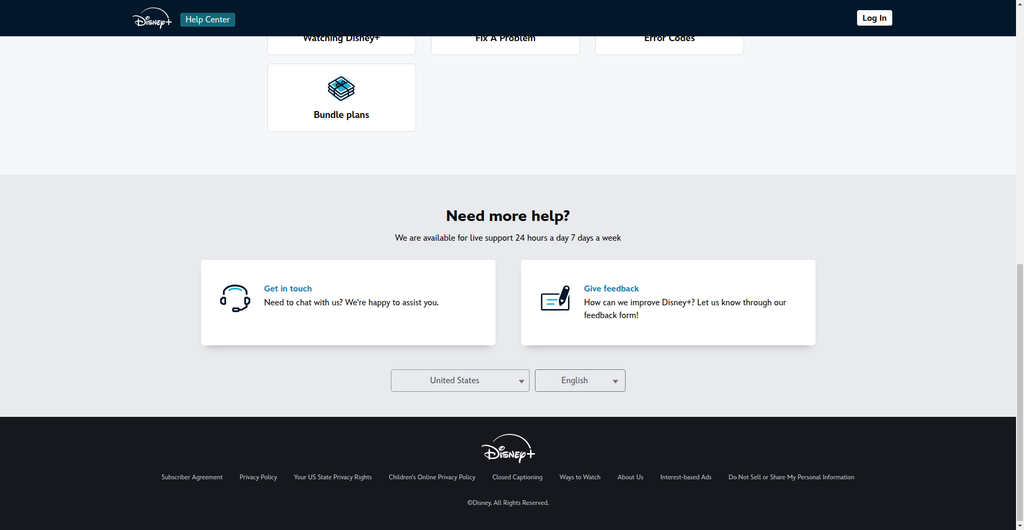Open the About Us footer link

tap(630, 477)
